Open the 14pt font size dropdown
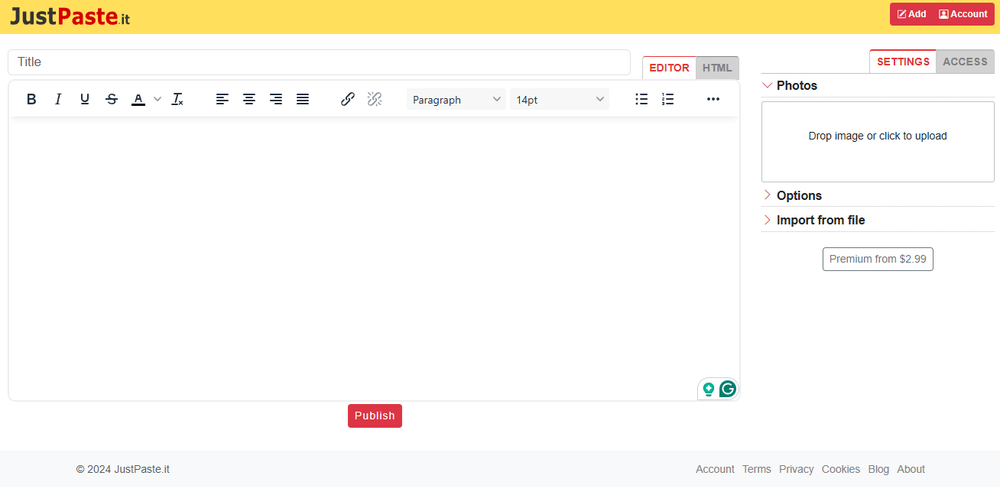 point(559,99)
